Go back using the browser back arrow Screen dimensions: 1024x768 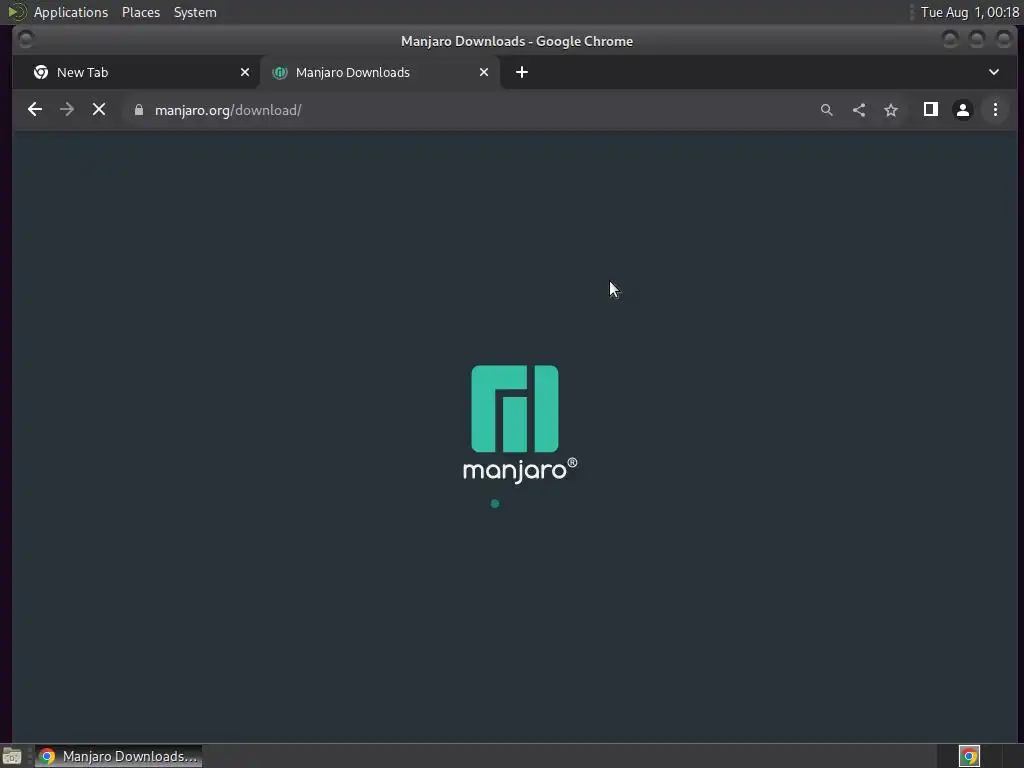coord(35,110)
